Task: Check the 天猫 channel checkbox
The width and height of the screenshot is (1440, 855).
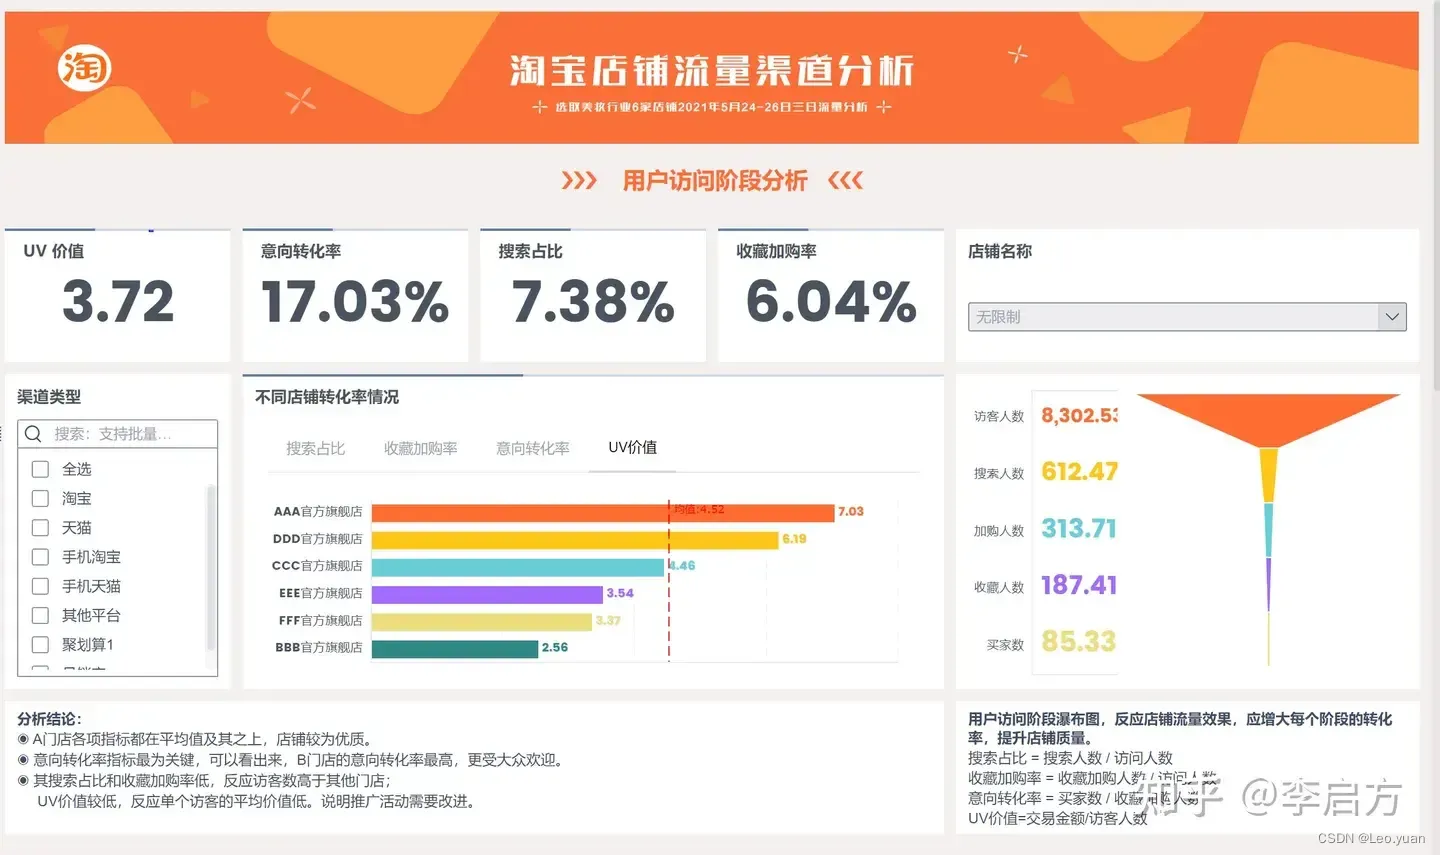Action: point(40,527)
